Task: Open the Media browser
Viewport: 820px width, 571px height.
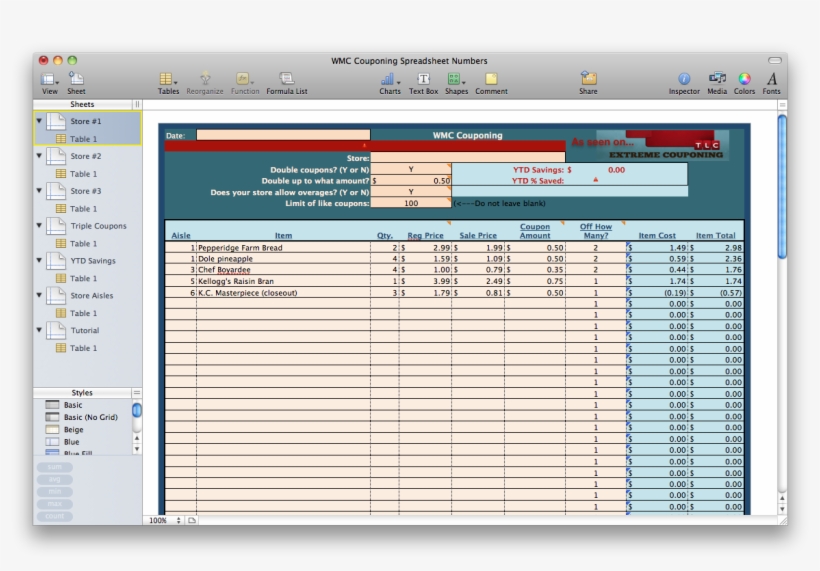Action: coord(717,83)
